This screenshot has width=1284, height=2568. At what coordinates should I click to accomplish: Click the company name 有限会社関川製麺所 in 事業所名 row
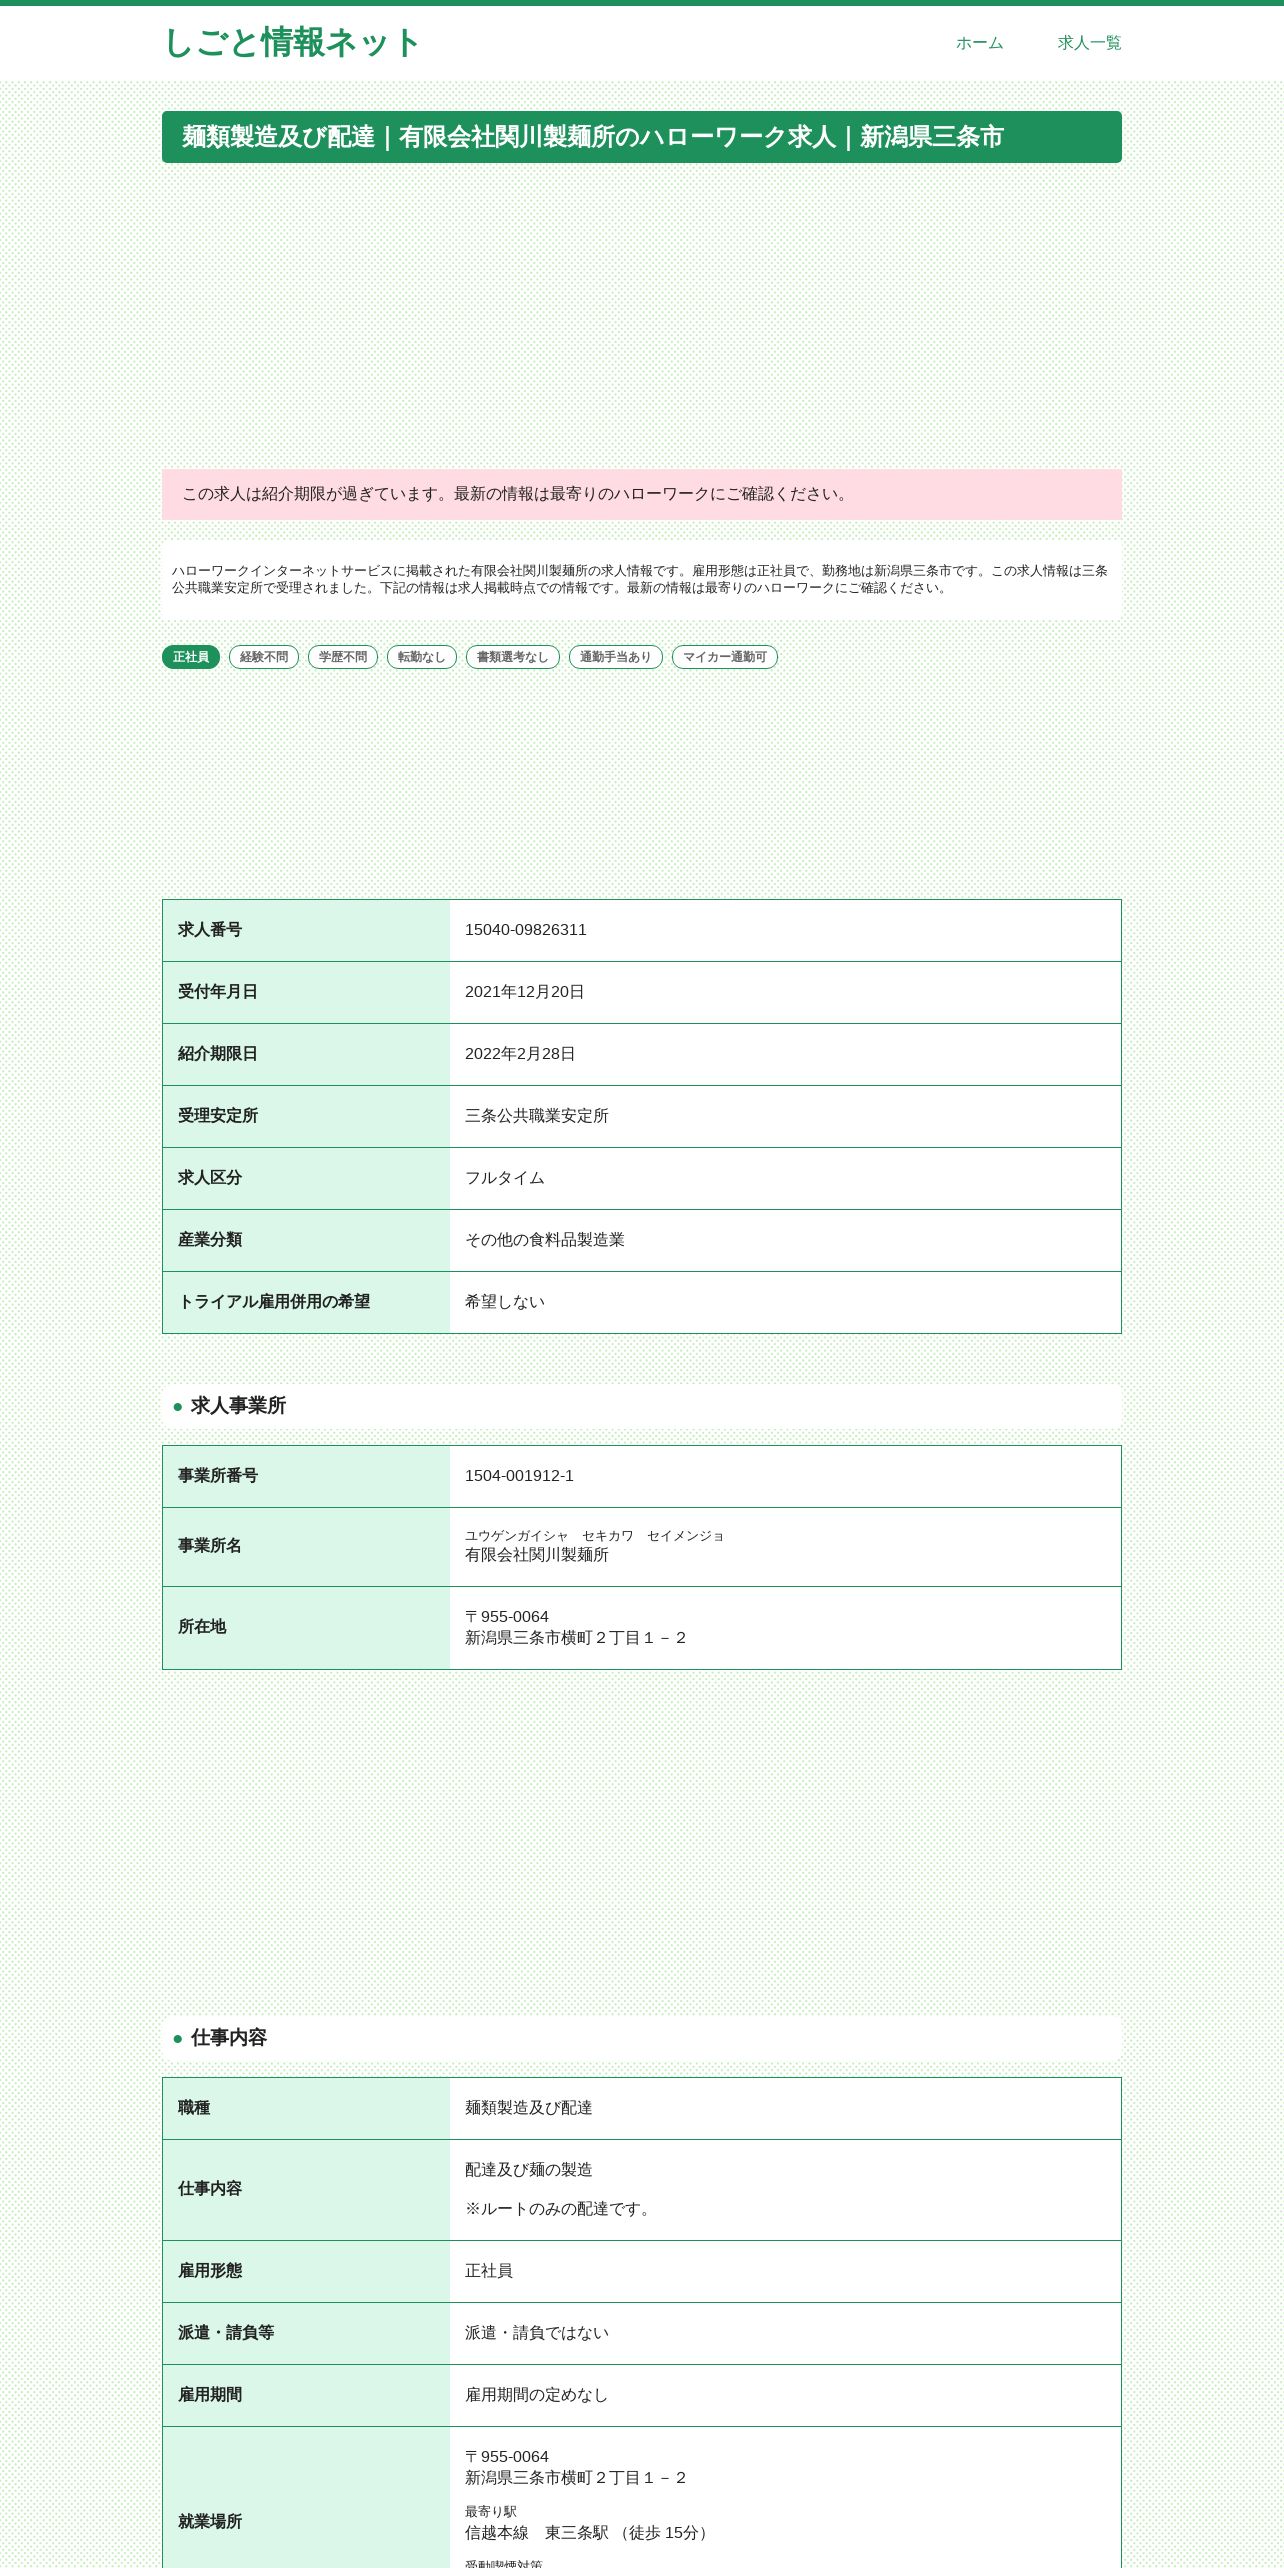[537, 1555]
